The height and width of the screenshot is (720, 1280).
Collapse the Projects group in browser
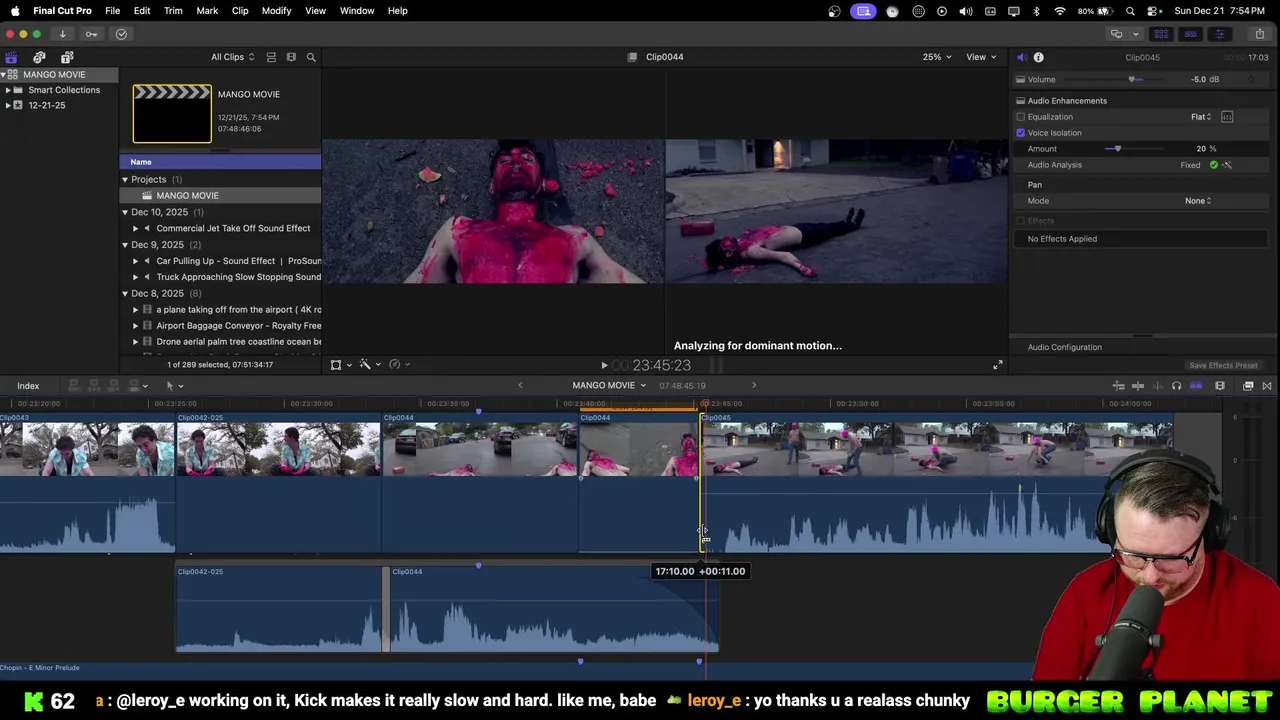pyautogui.click(x=125, y=180)
